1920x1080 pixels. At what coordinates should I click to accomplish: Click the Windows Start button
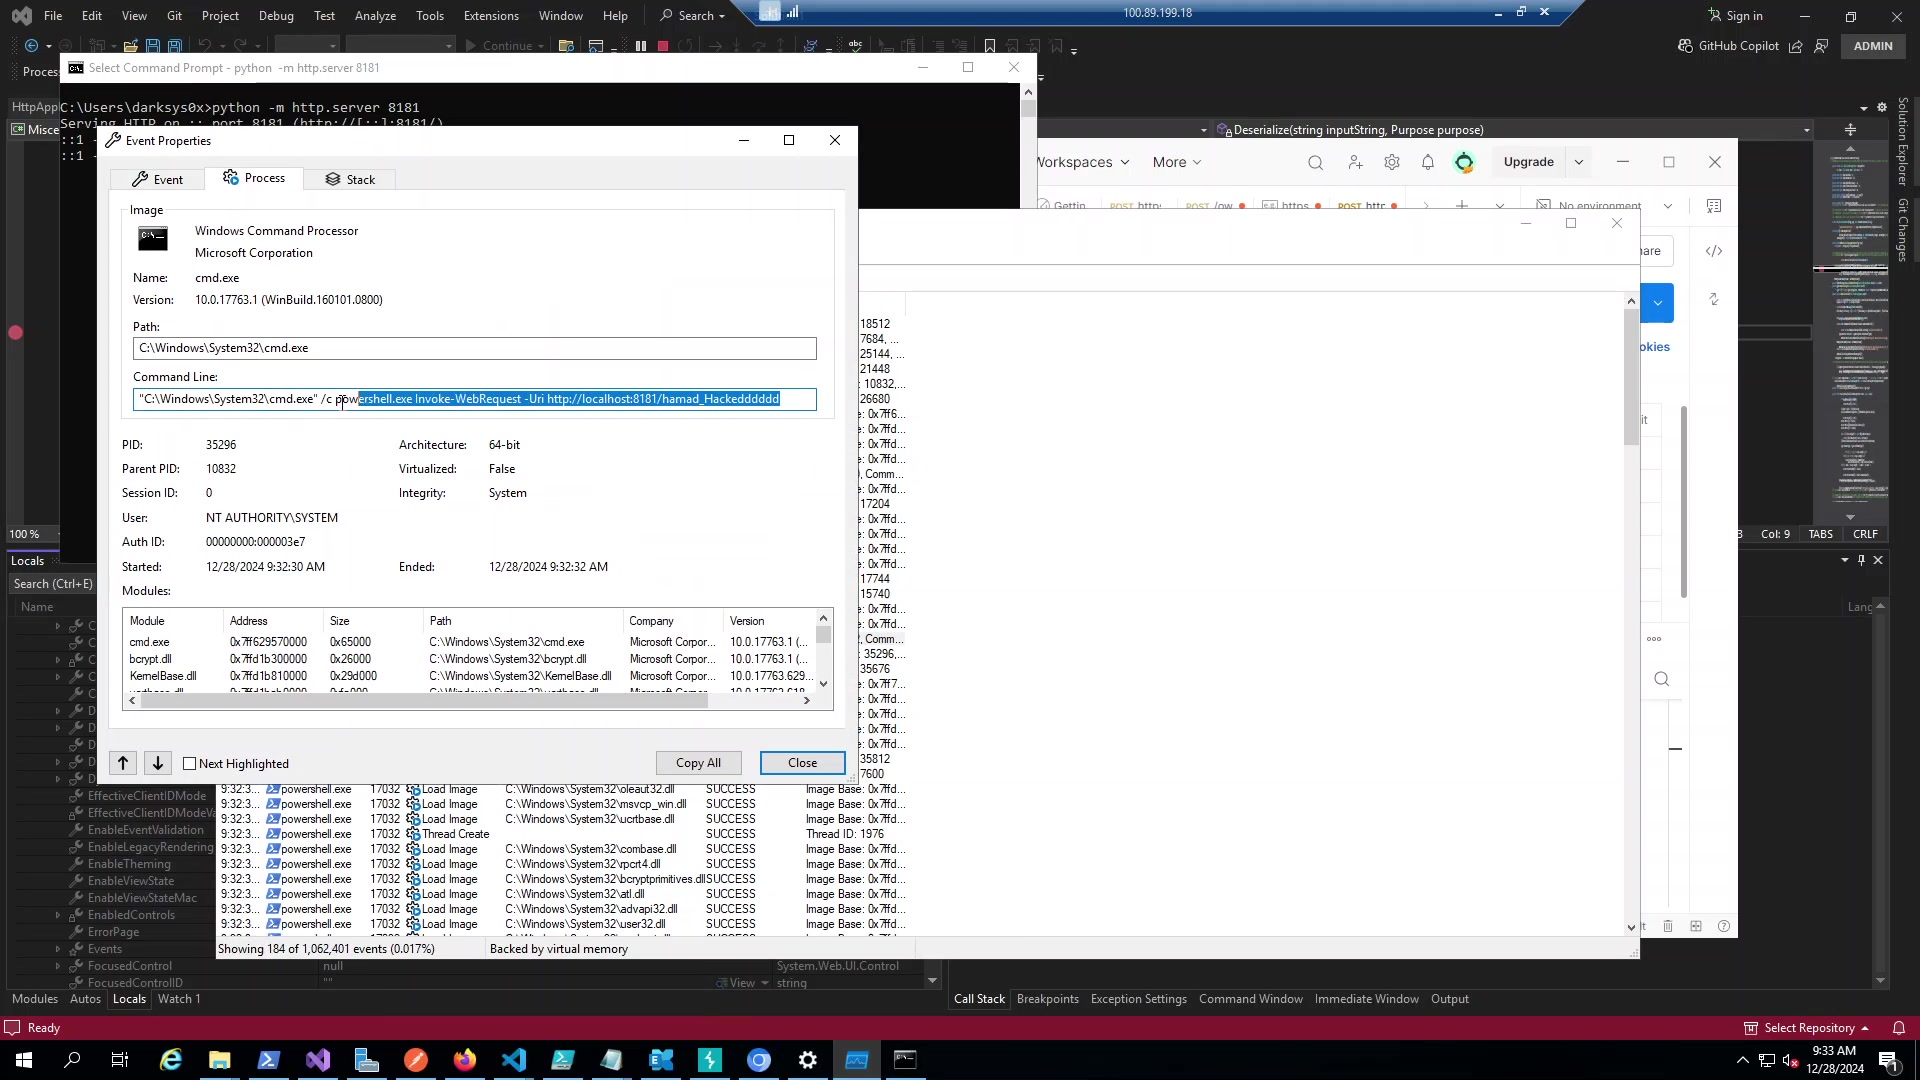(23, 1060)
